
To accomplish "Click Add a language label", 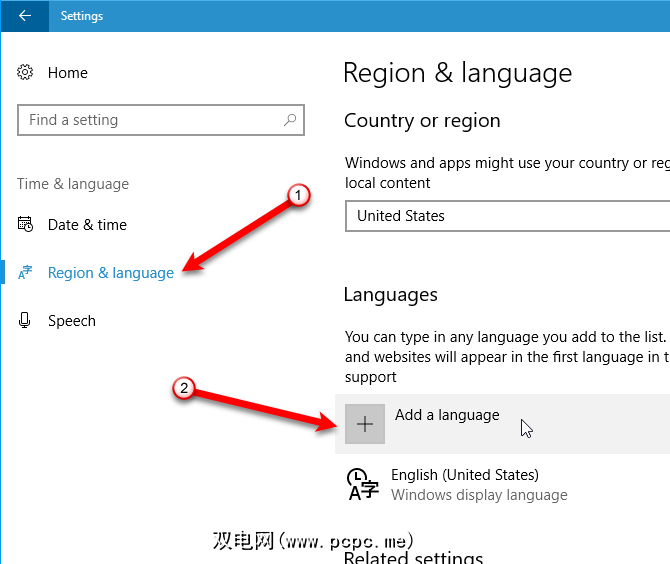I will click(x=447, y=414).
